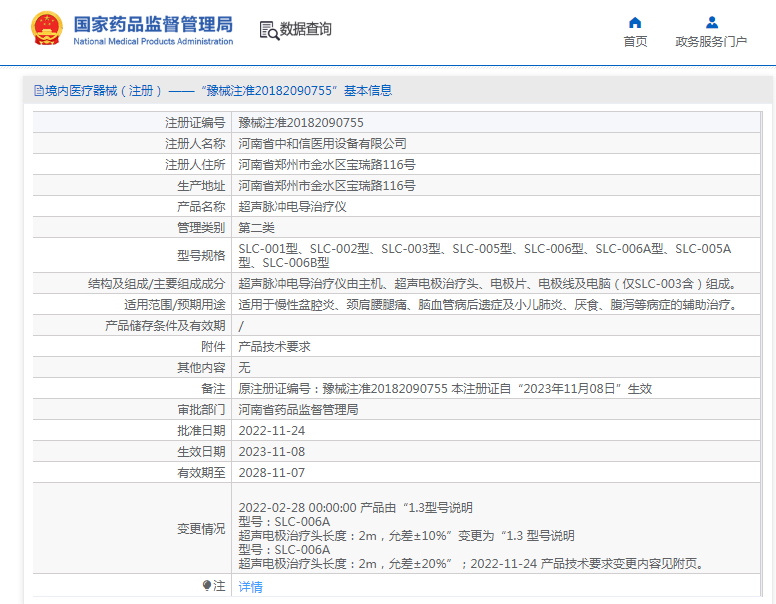Click 河南省药品监督管理局 approval department
Screen dimensions: 776x604
click(x=298, y=409)
